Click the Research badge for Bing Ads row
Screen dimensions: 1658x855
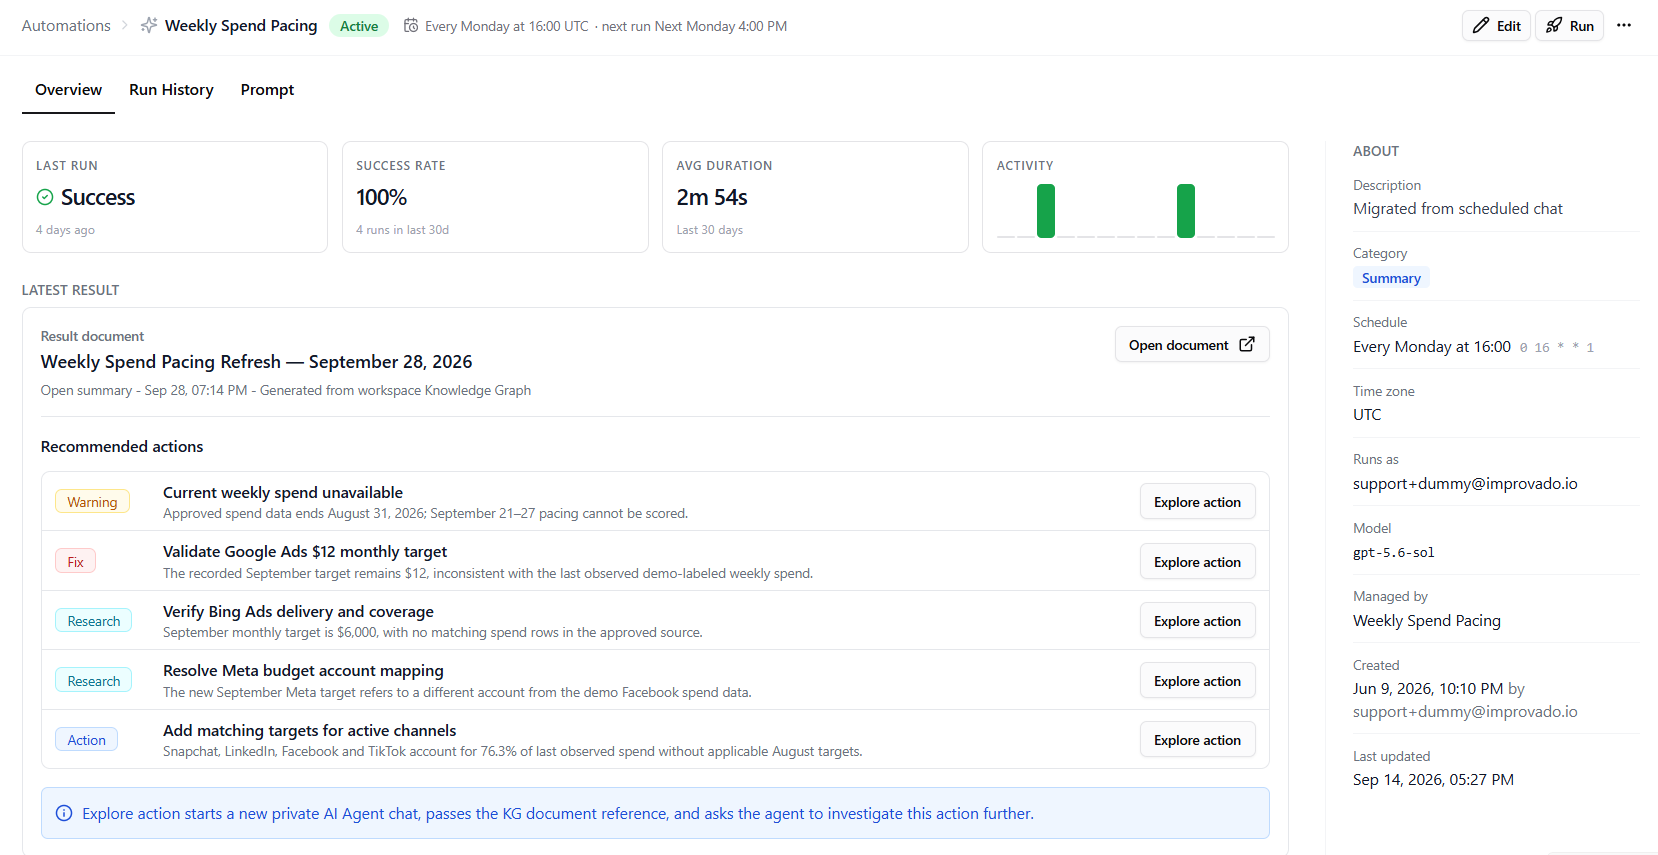point(93,621)
